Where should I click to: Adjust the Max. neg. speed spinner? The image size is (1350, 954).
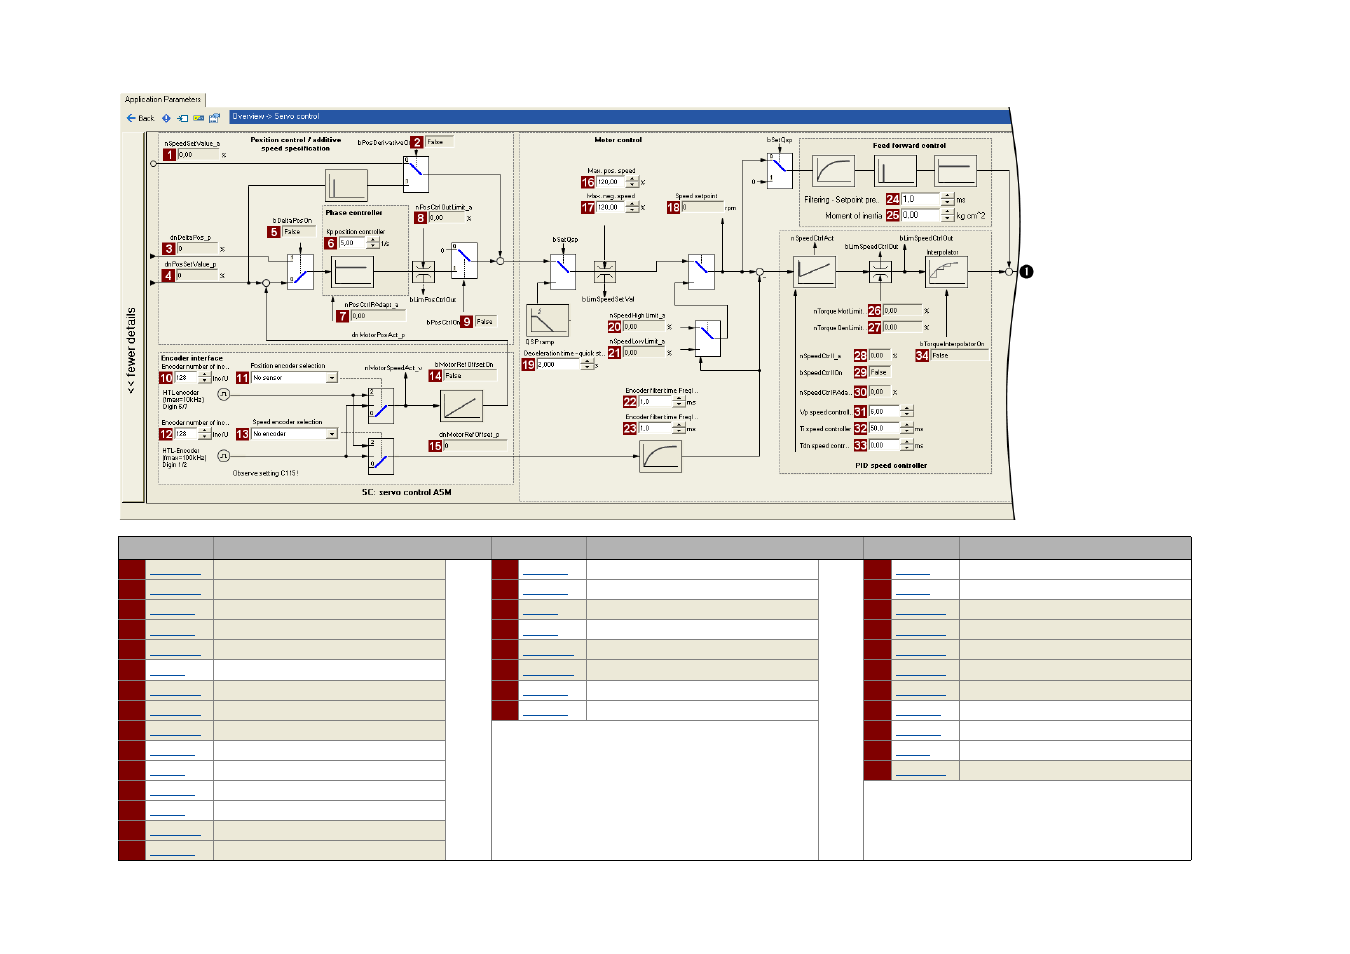[x=632, y=207]
